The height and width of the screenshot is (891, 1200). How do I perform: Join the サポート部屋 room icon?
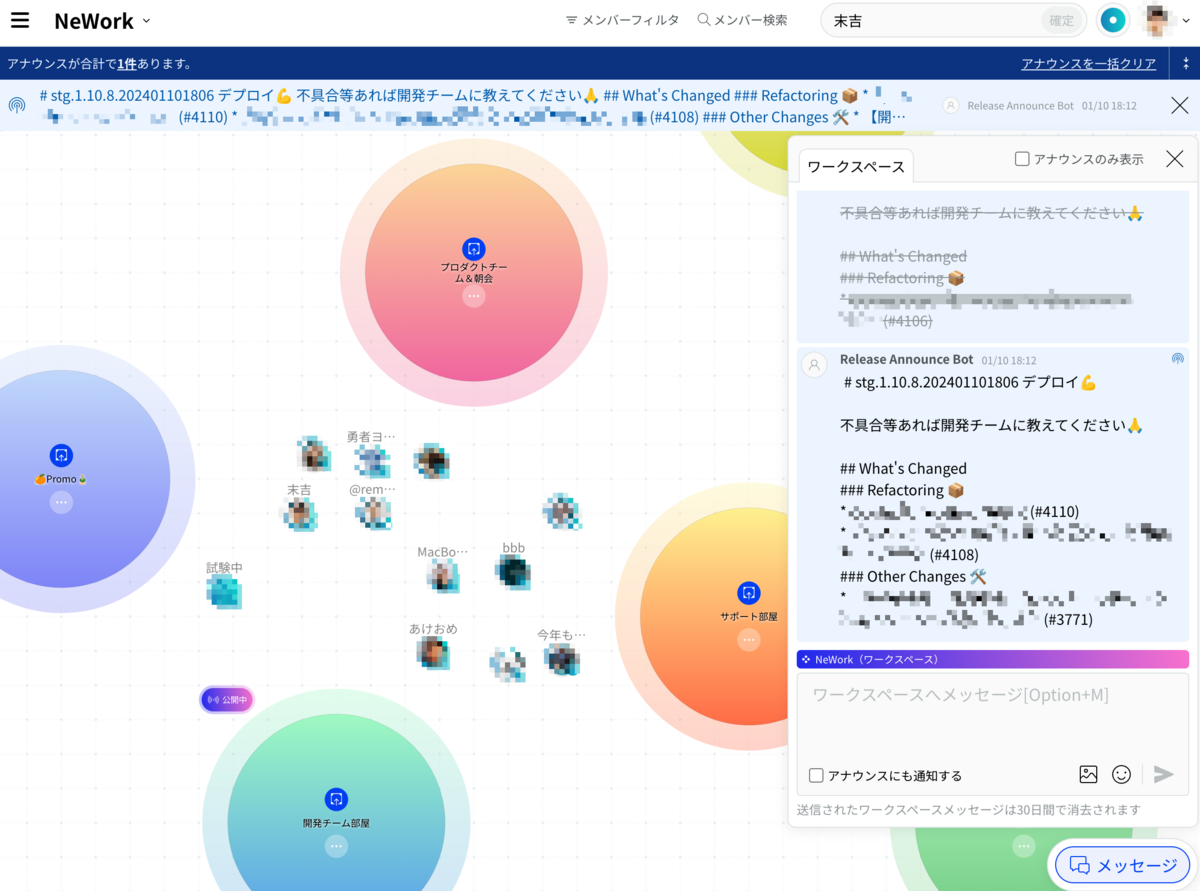(749, 593)
